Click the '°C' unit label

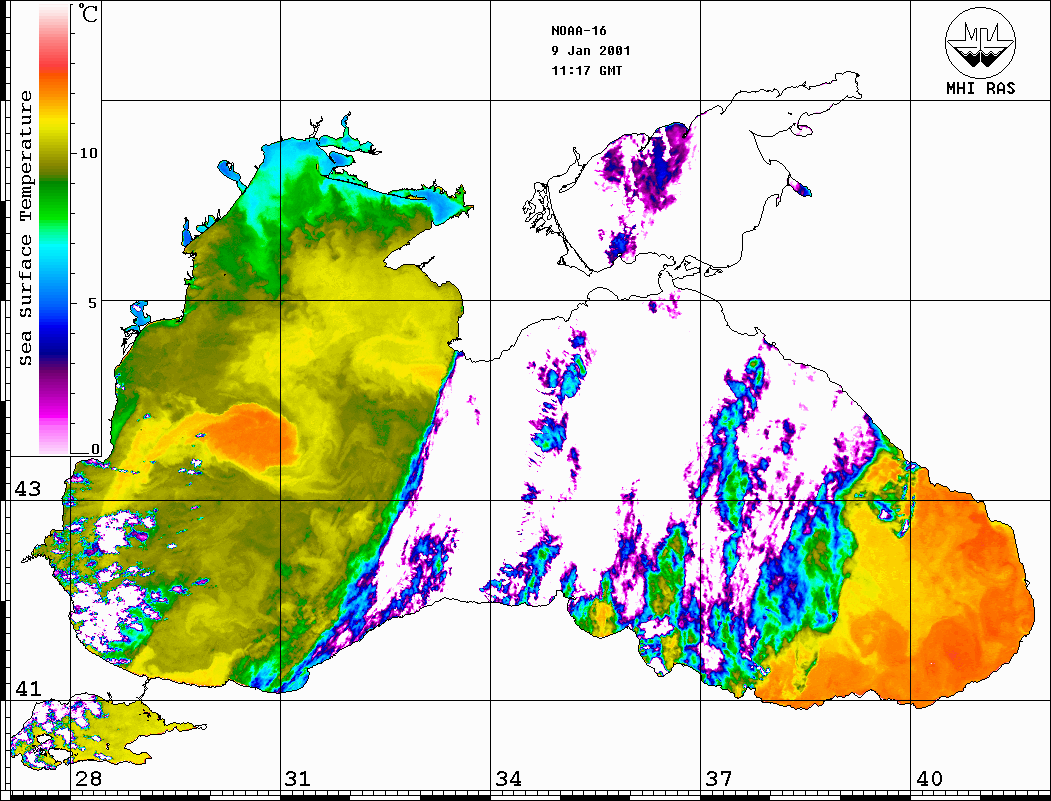click(x=88, y=13)
